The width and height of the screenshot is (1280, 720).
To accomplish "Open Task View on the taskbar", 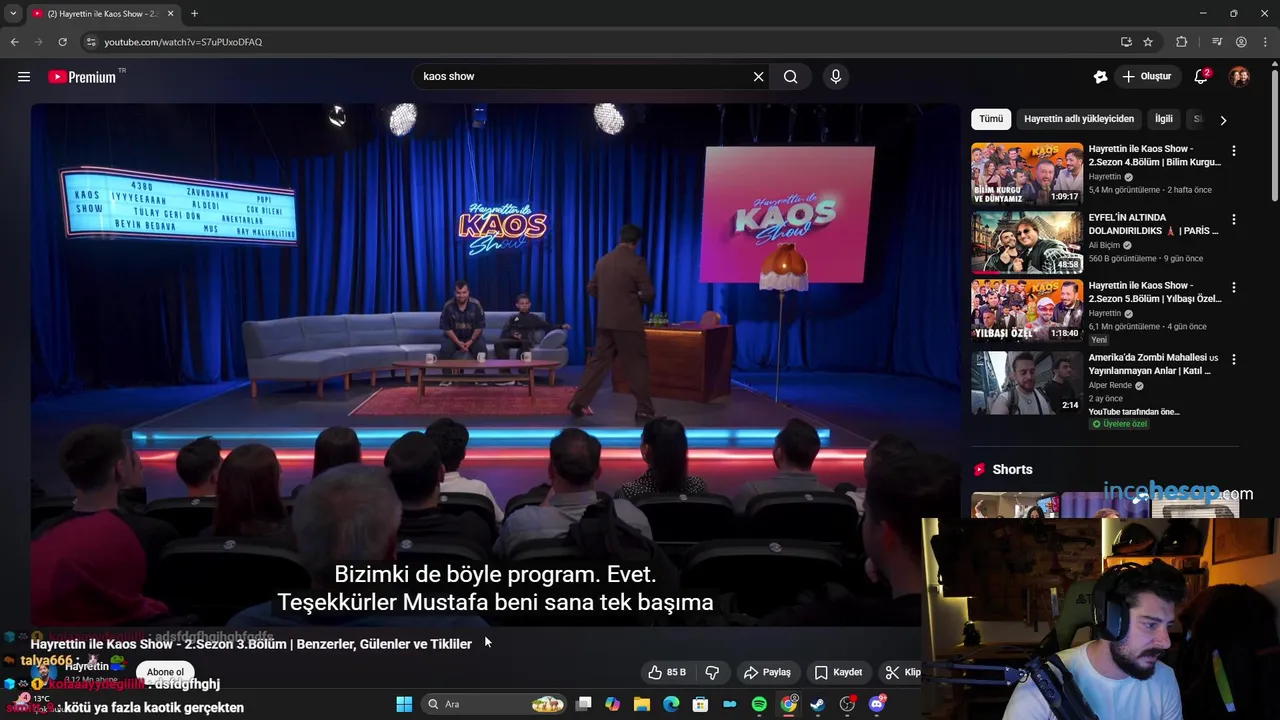I will 584,704.
